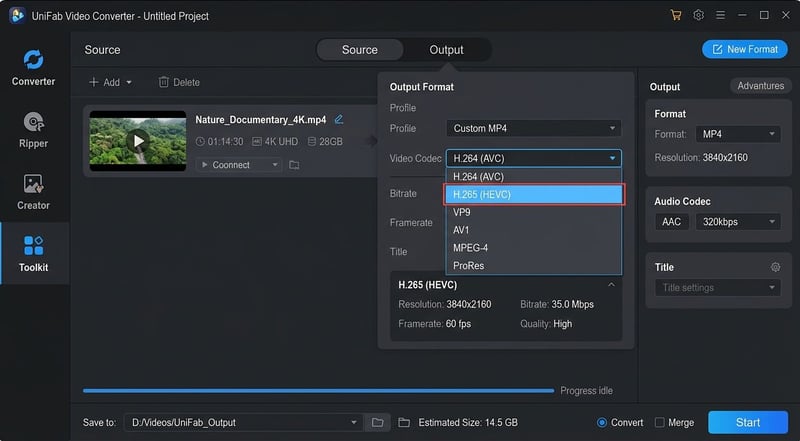Choose ProRes from codec list
The height and width of the screenshot is (441, 800).
534,265
